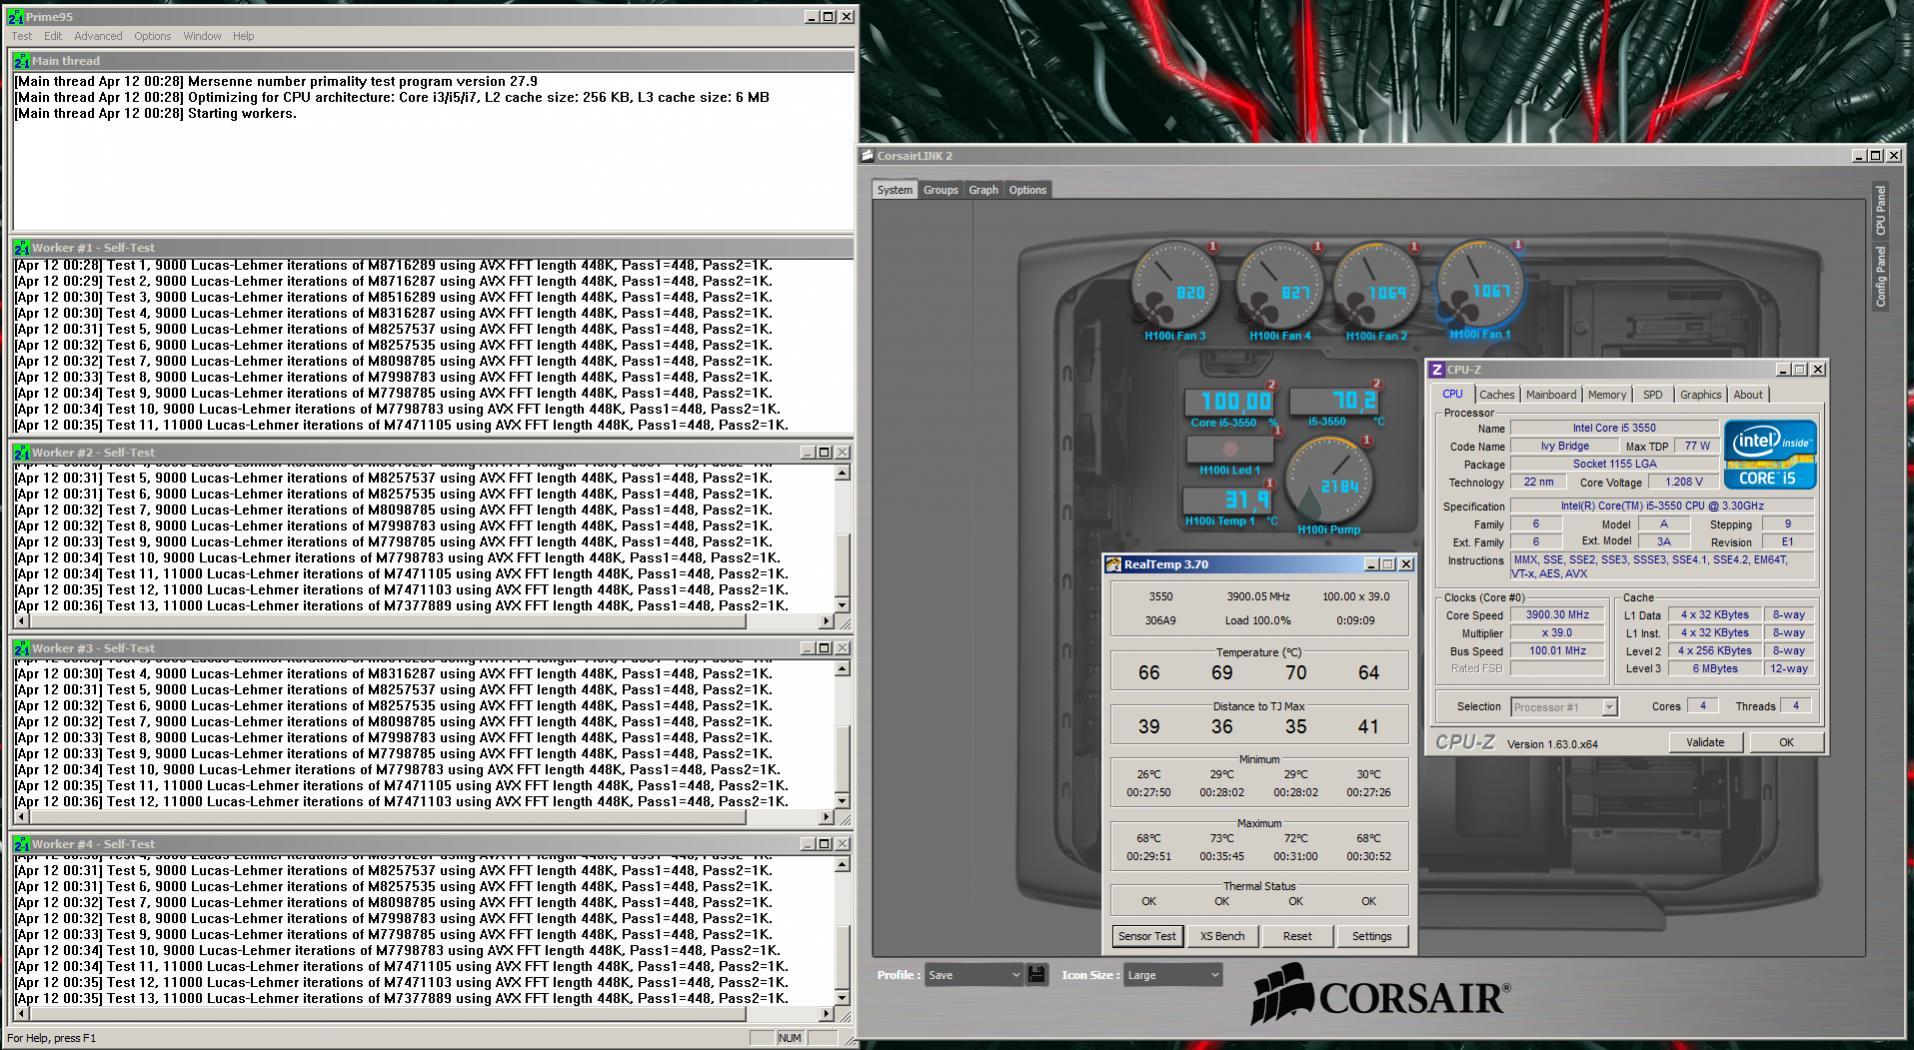Switch to the Graphics tab in CPU-Z
This screenshot has width=1914, height=1050.
(x=1700, y=395)
